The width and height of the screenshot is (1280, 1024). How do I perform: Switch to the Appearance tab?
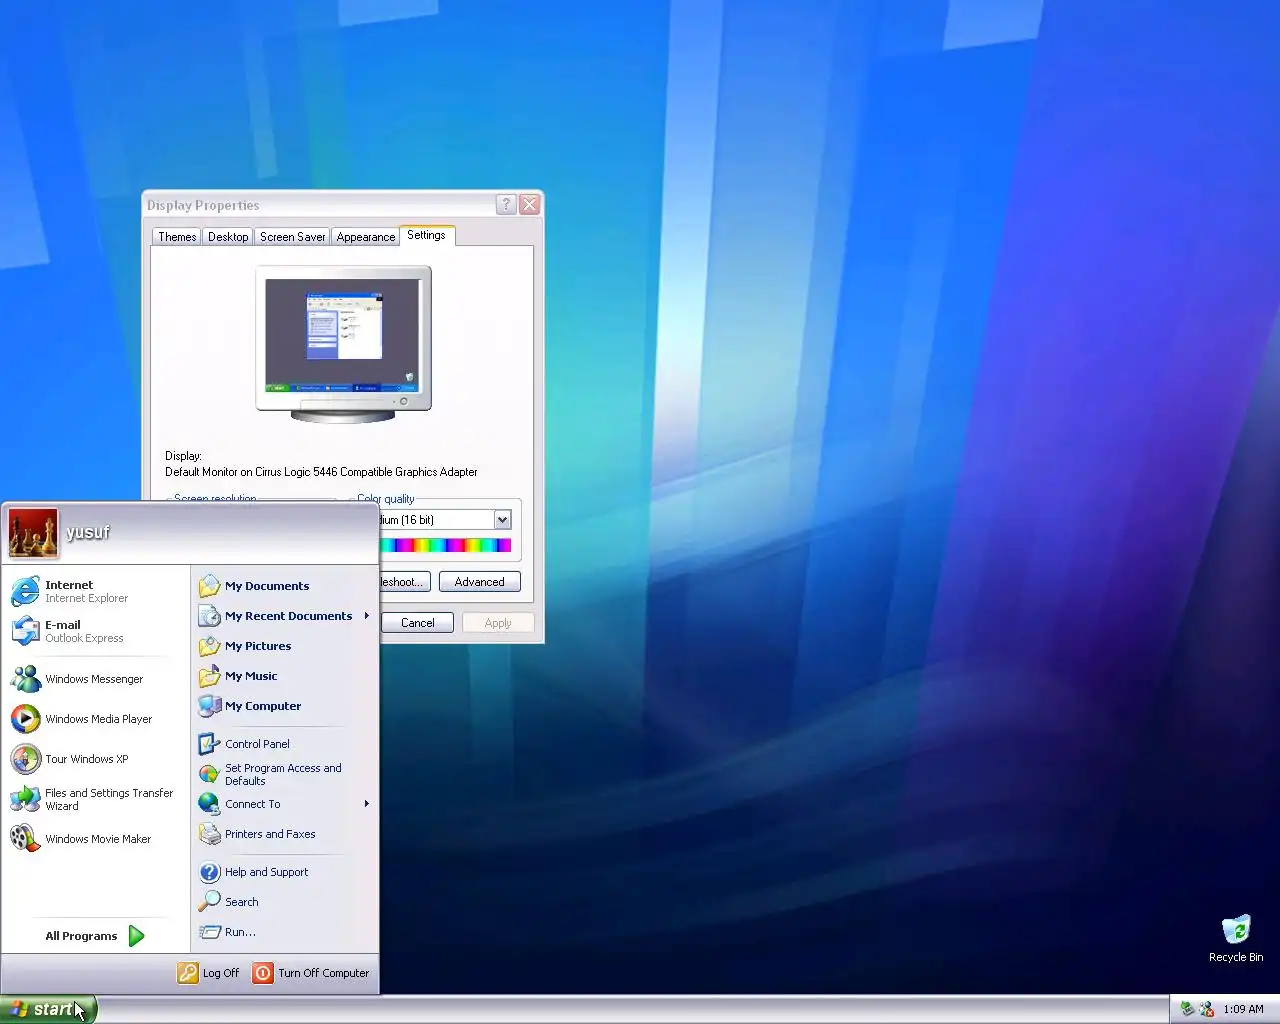(366, 237)
